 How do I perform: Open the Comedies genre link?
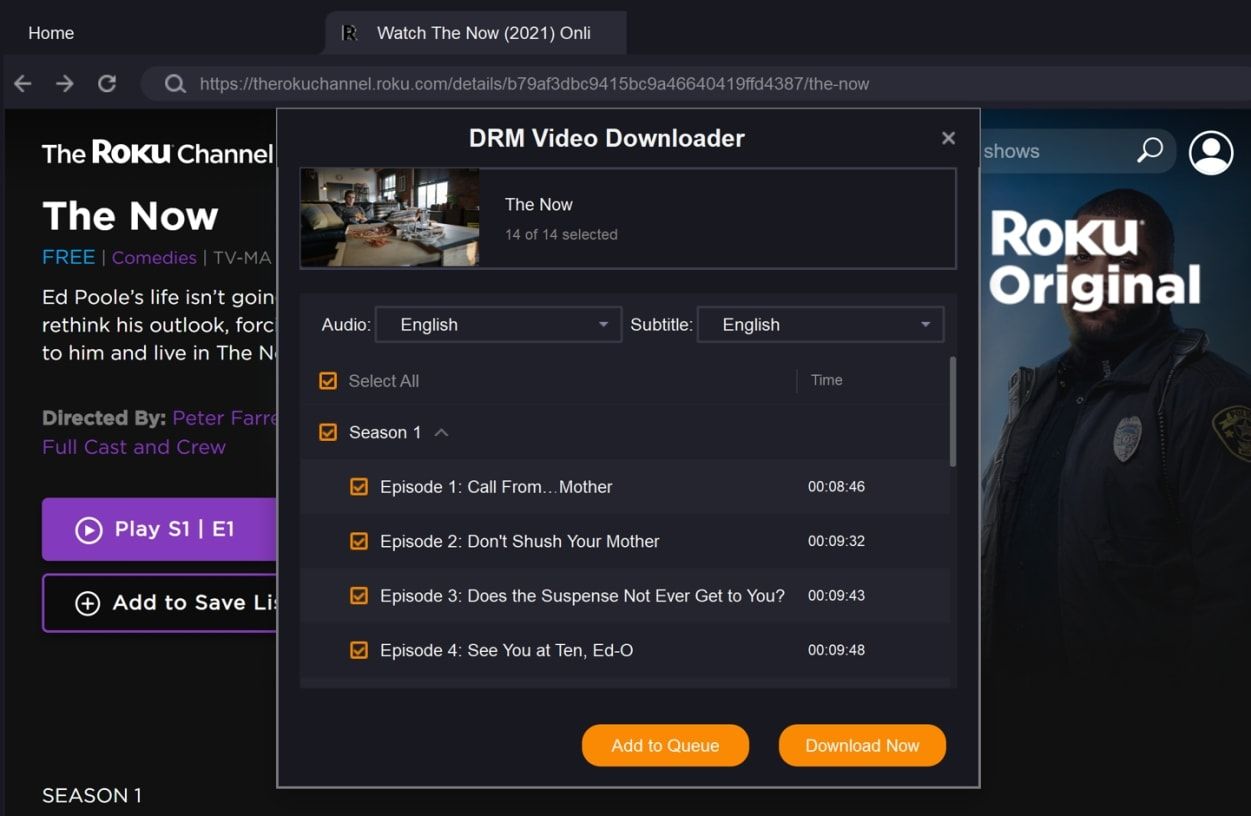coord(154,258)
